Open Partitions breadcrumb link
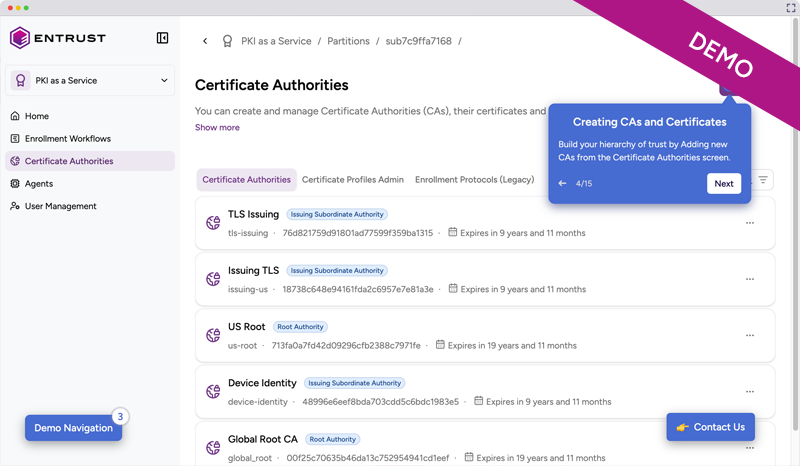This screenshot has width=800, height=466. (348, 41)
